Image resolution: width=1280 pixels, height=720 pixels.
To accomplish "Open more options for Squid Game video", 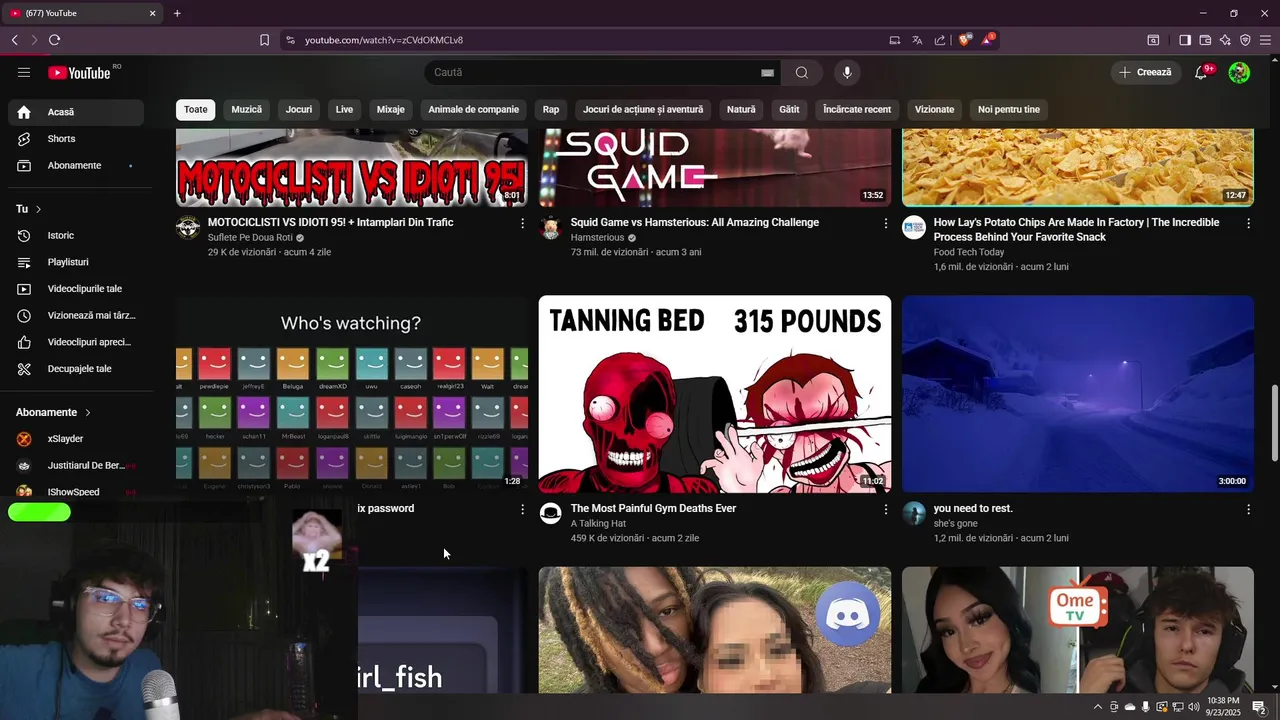I will coord(885,224).
